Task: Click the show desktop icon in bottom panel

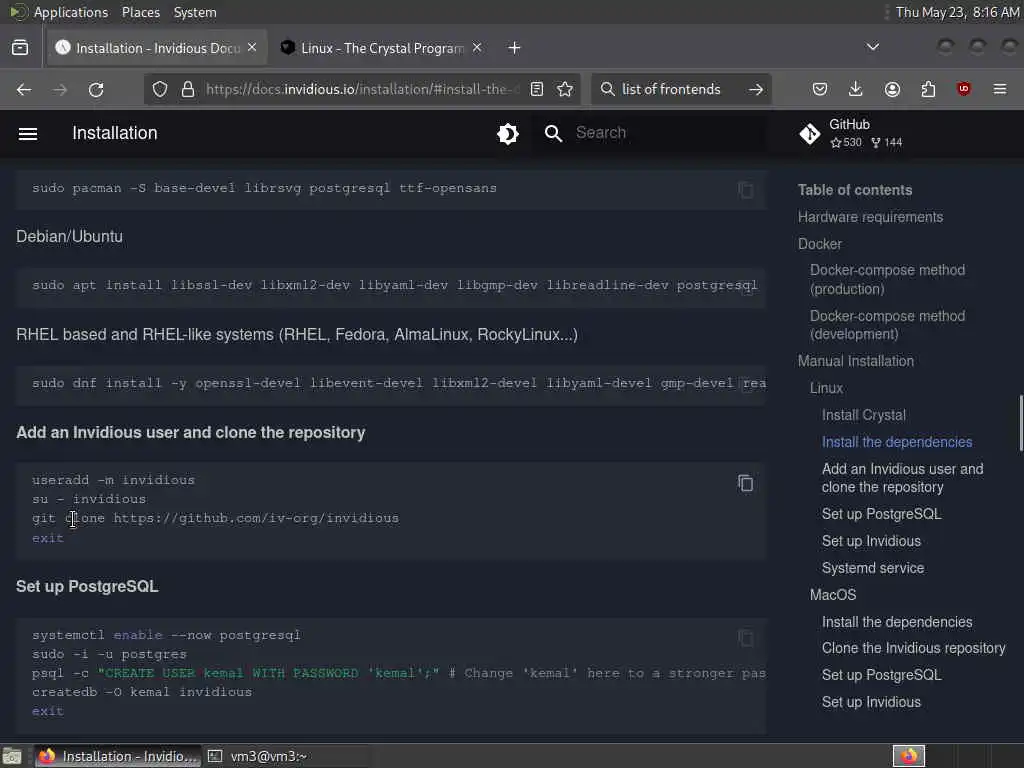Action: (x=12, y=756)
